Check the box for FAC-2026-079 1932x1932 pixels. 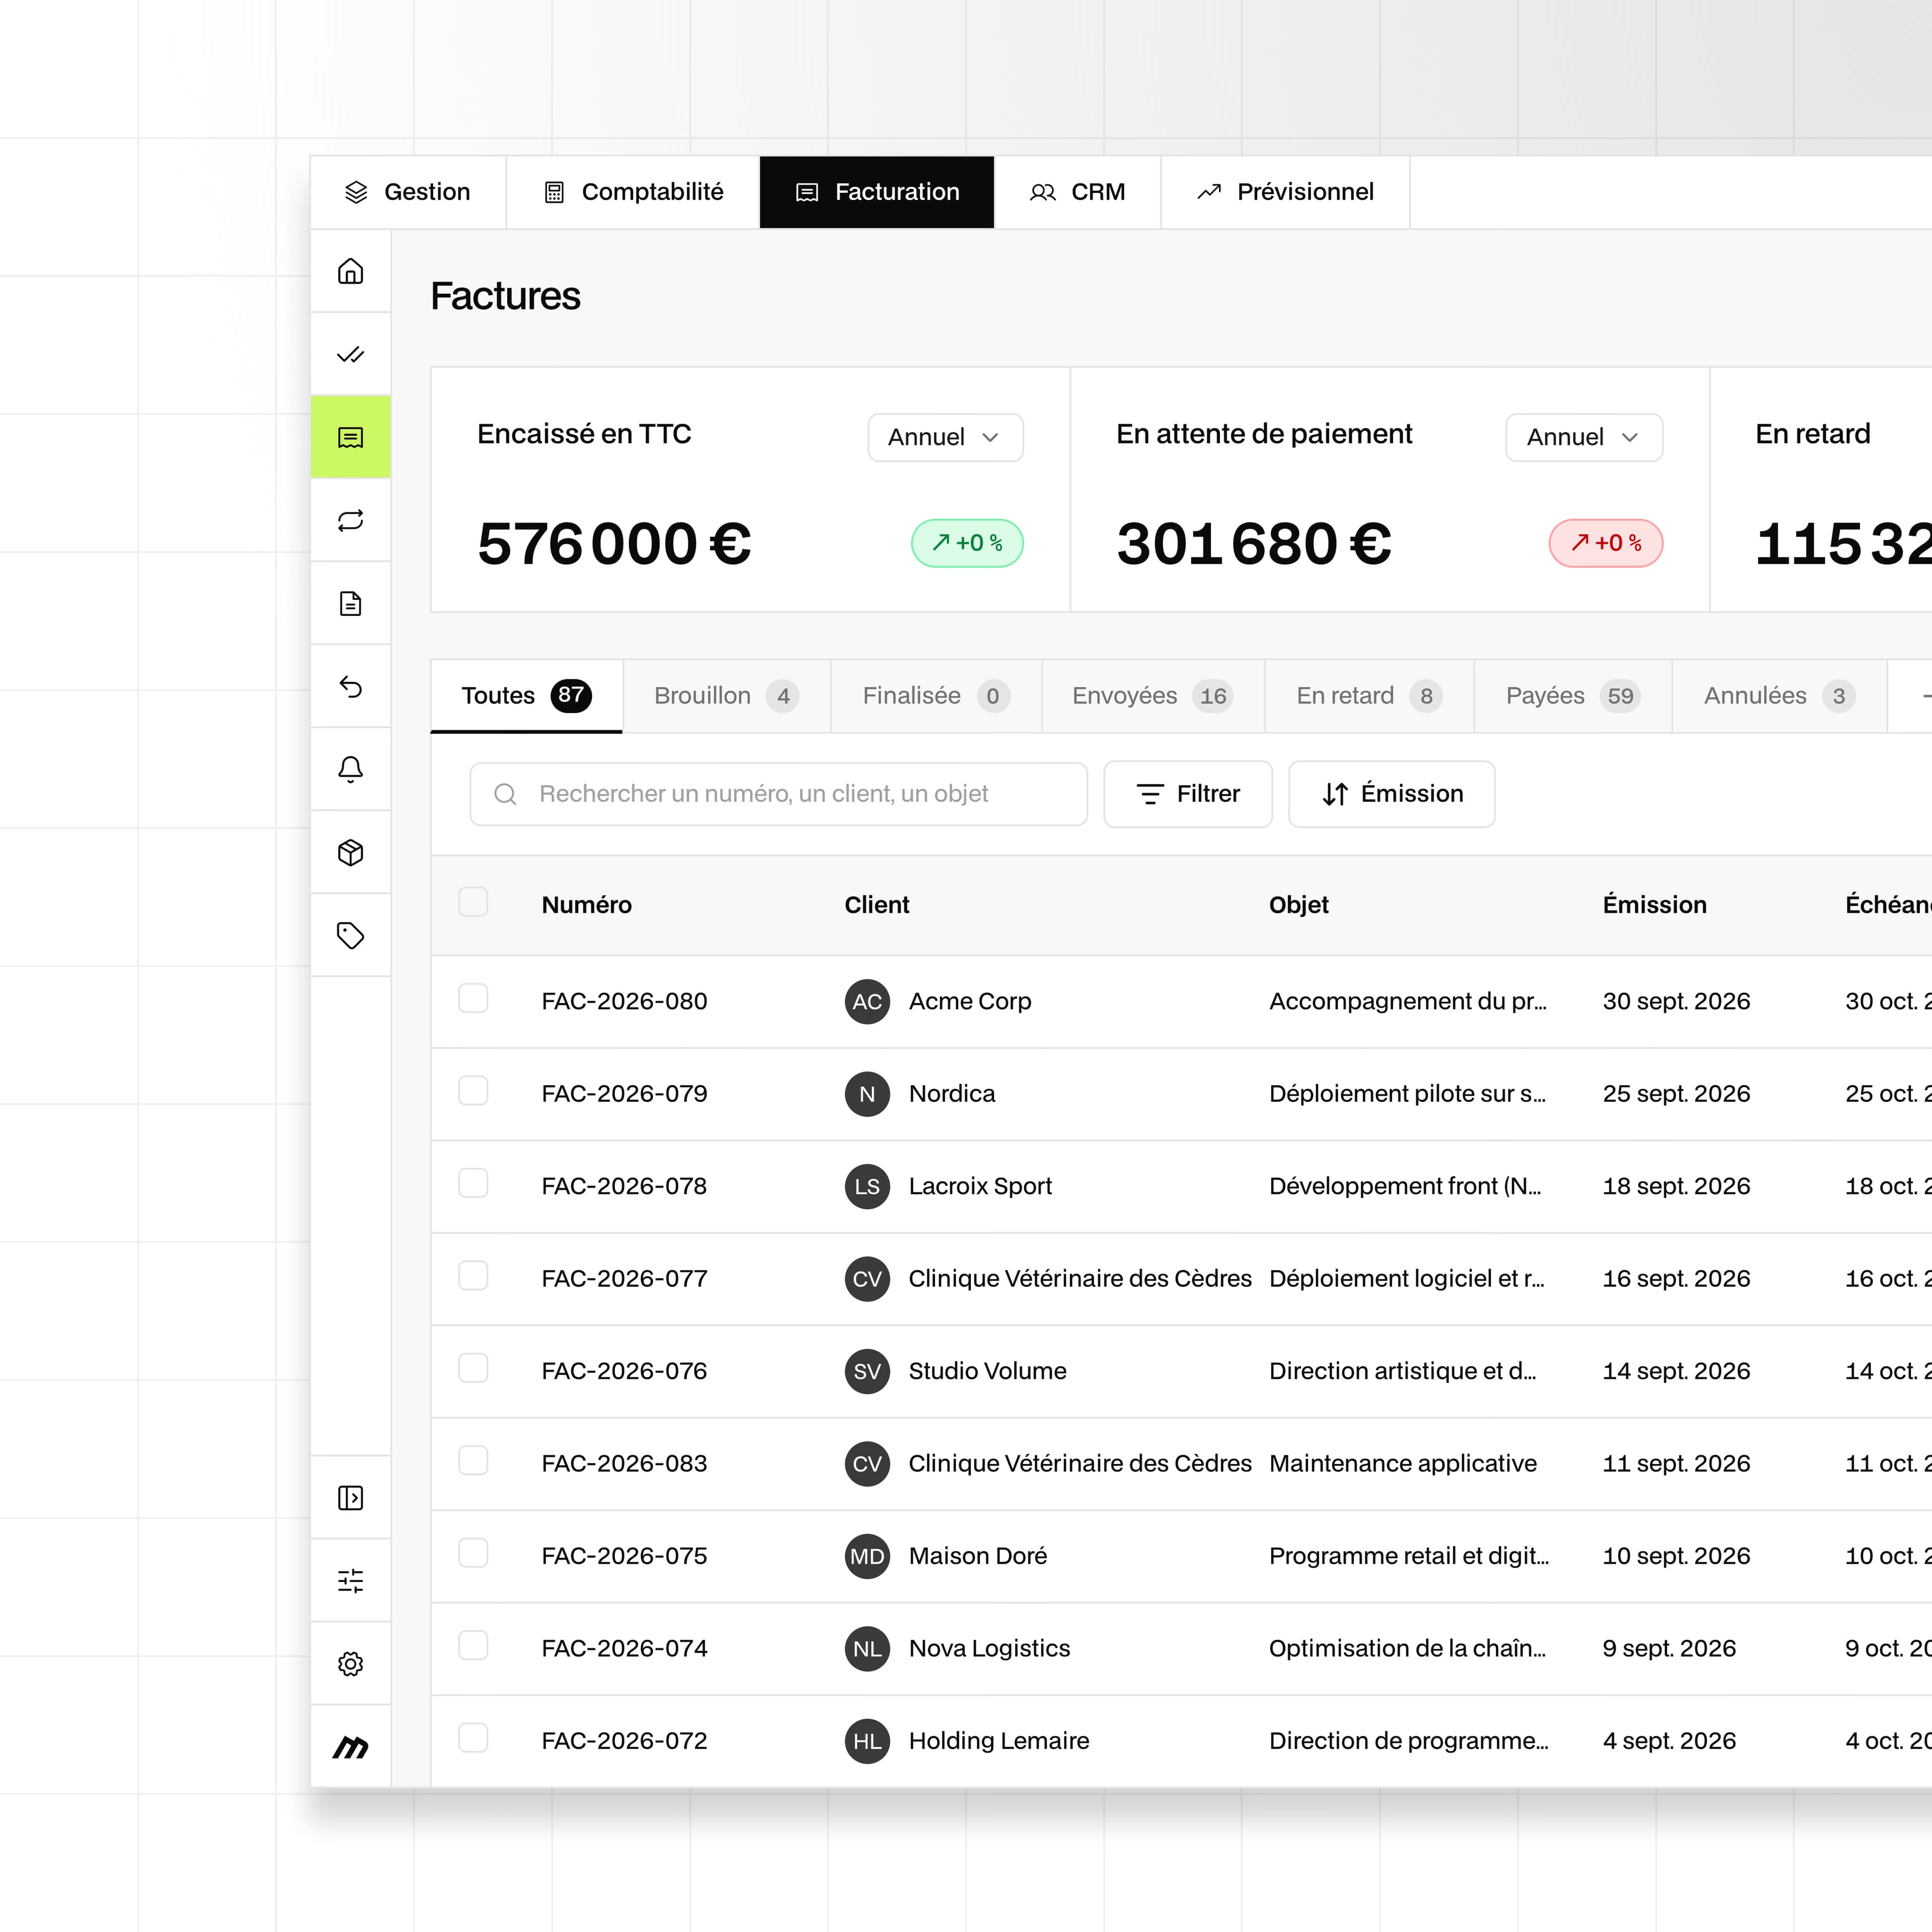pos(473,1090)
